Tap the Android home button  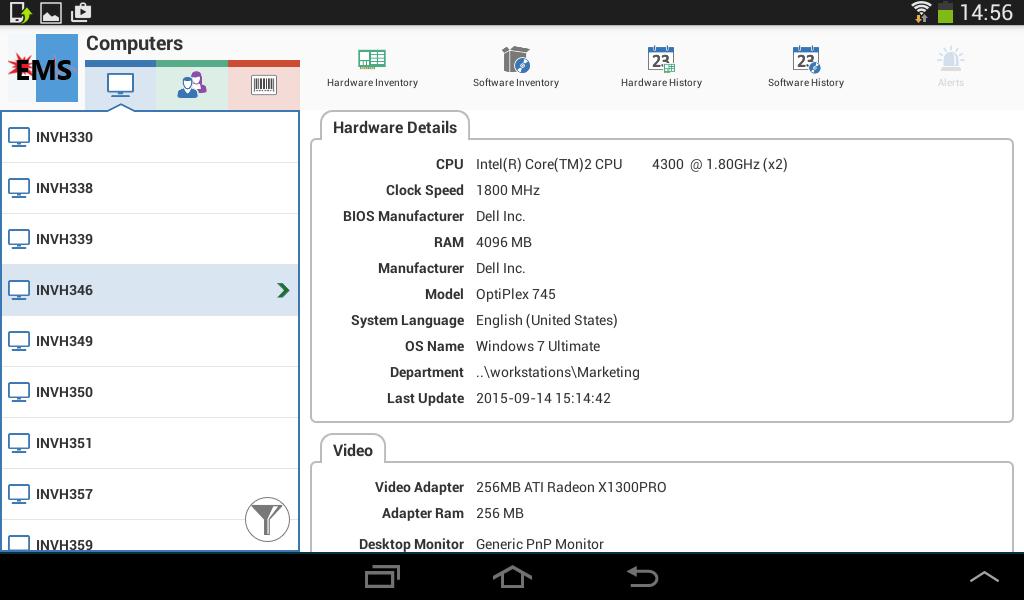point(512,576)
